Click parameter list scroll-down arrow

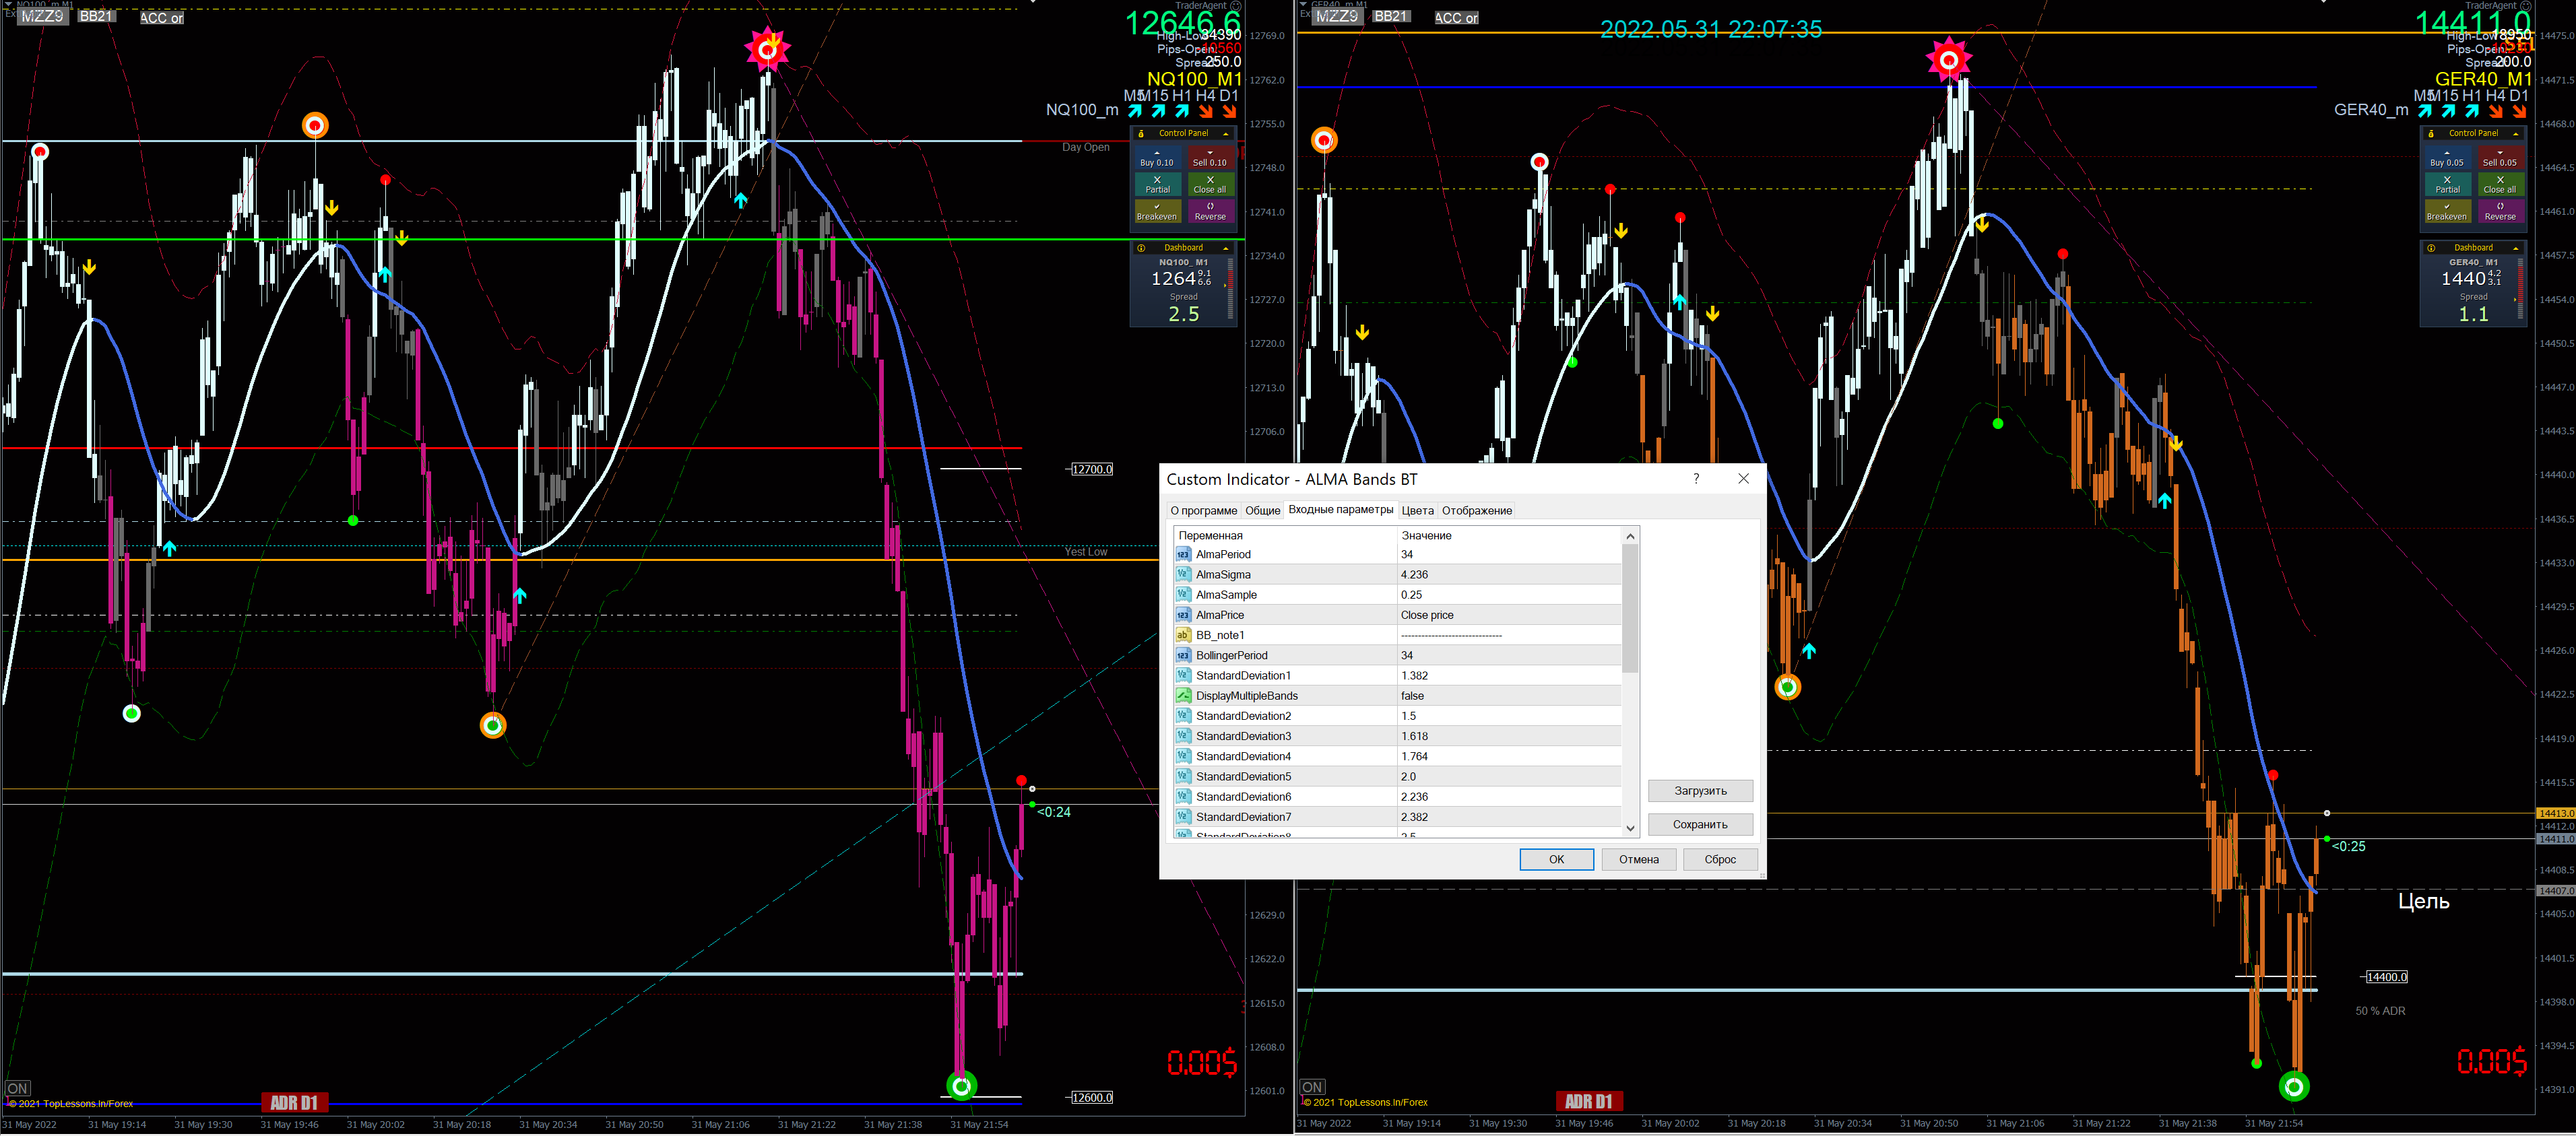1630,828
